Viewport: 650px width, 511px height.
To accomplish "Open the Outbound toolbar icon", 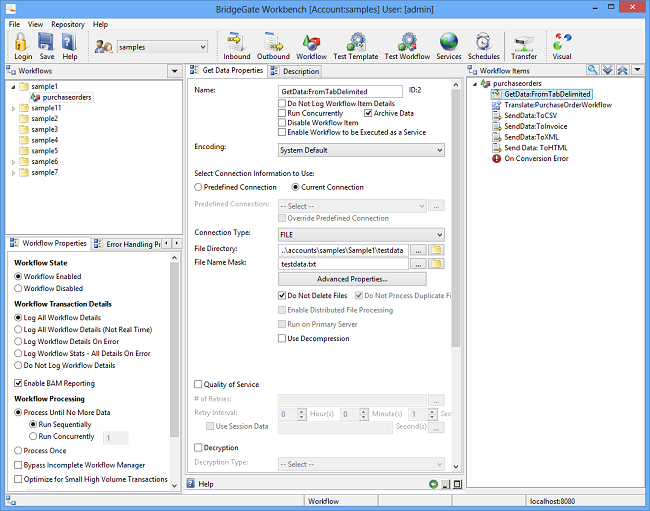I will tap(273, 42).
